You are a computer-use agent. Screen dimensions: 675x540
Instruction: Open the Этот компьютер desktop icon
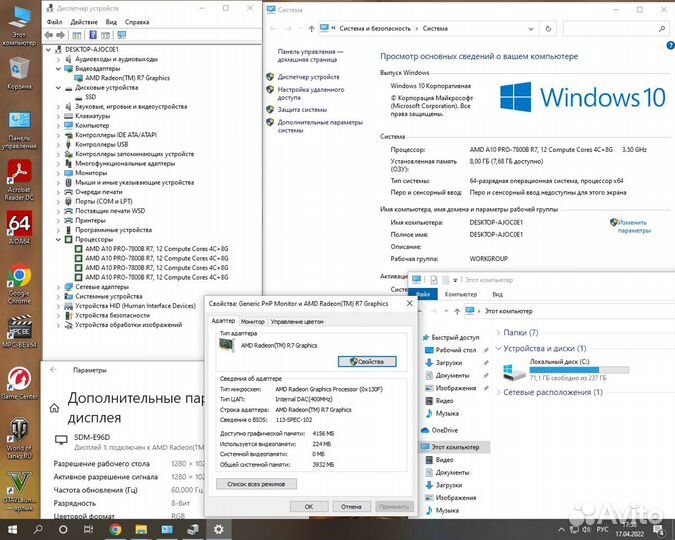tap(19, 27)
